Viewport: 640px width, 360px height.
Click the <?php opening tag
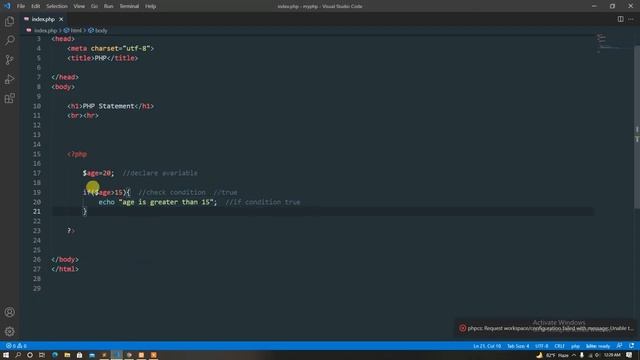77,154
